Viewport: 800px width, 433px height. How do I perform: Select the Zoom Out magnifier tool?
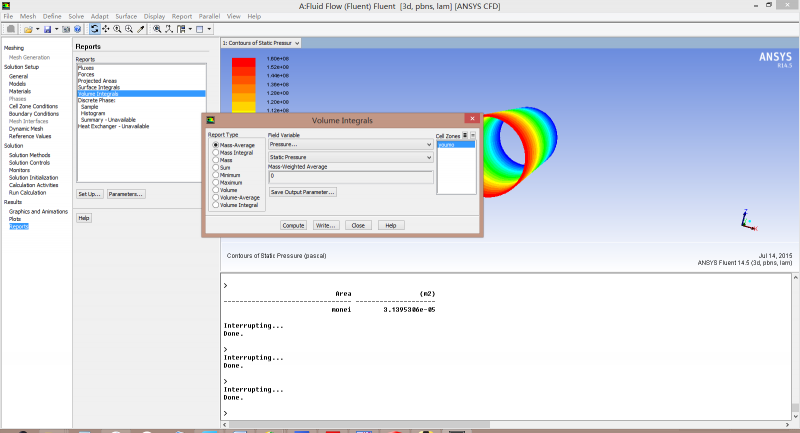[129, 29]
